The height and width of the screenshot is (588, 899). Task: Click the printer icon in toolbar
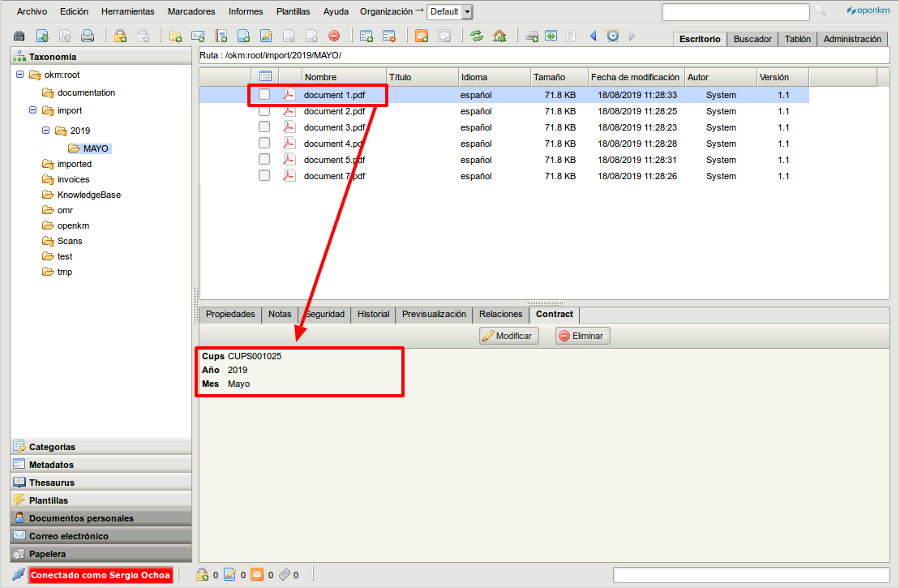click(x=88, y=36)
